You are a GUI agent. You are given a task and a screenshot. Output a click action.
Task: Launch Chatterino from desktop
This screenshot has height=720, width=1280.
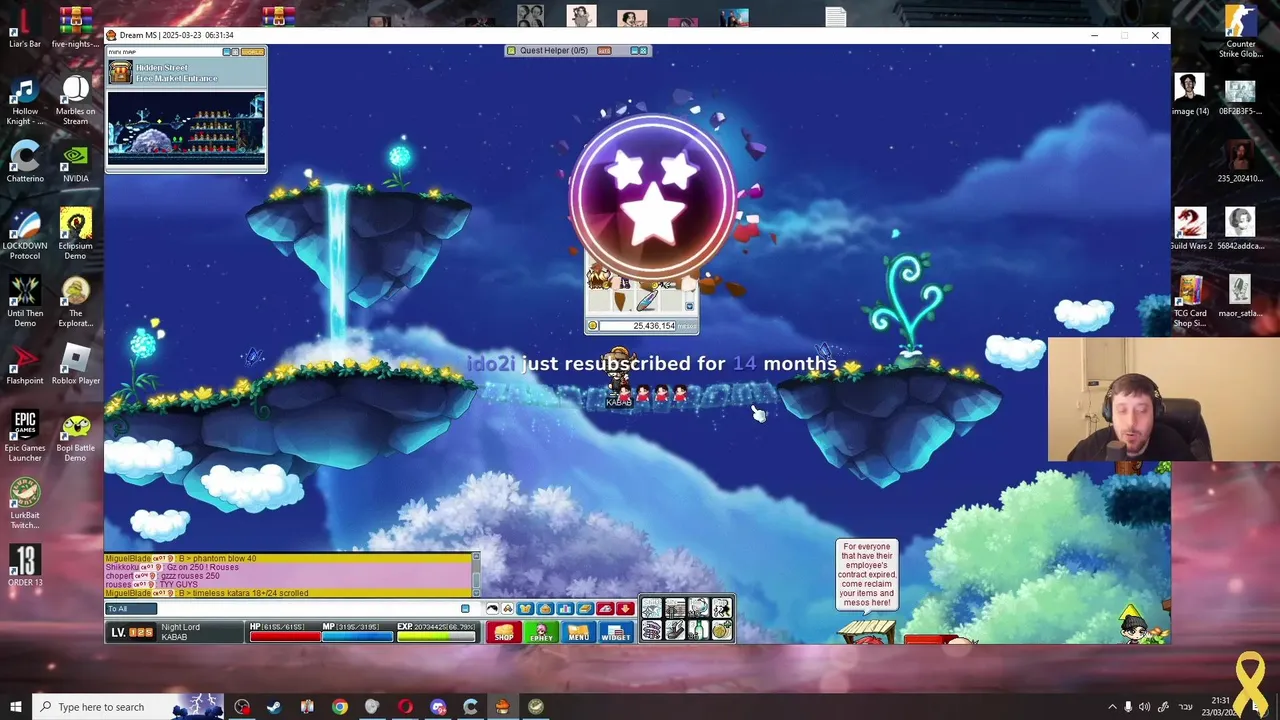[x=25, y=162]
